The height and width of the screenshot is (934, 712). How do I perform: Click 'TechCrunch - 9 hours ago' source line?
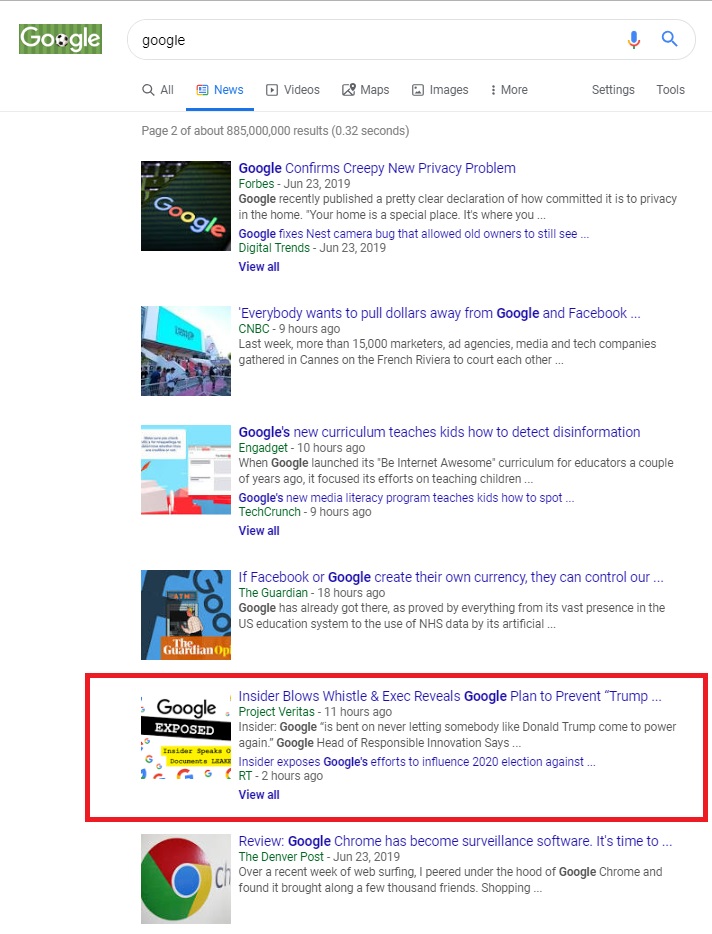click(304, 512)
